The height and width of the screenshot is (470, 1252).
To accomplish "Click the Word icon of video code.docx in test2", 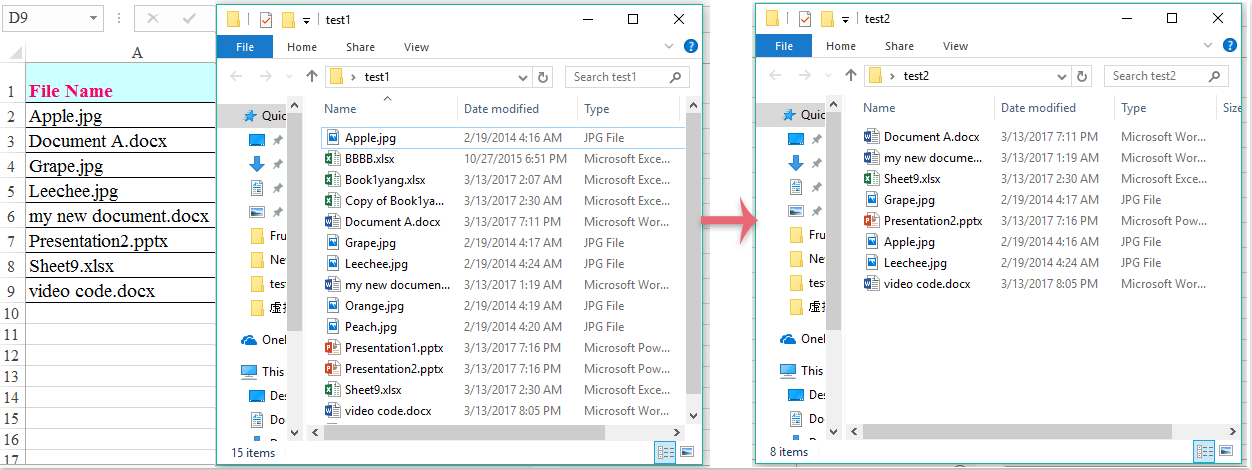I will tap(871, 284).
